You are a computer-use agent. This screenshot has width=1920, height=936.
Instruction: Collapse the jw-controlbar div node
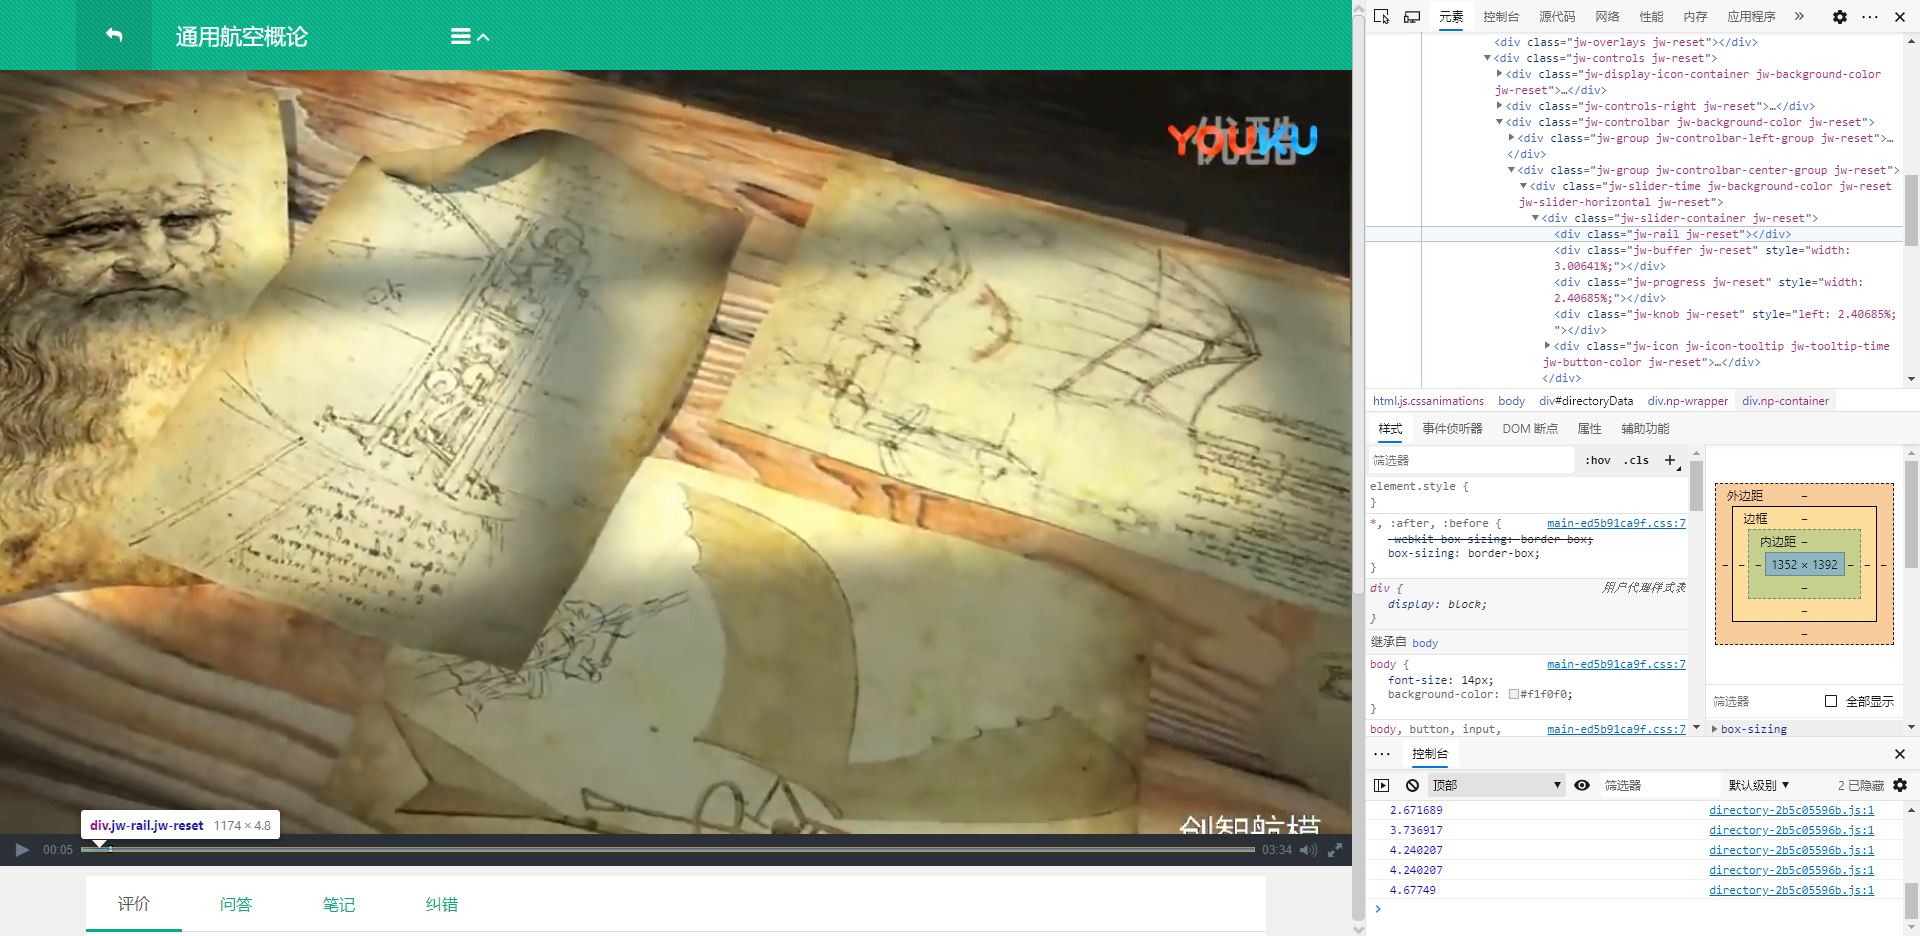[x=1499, y=122]
